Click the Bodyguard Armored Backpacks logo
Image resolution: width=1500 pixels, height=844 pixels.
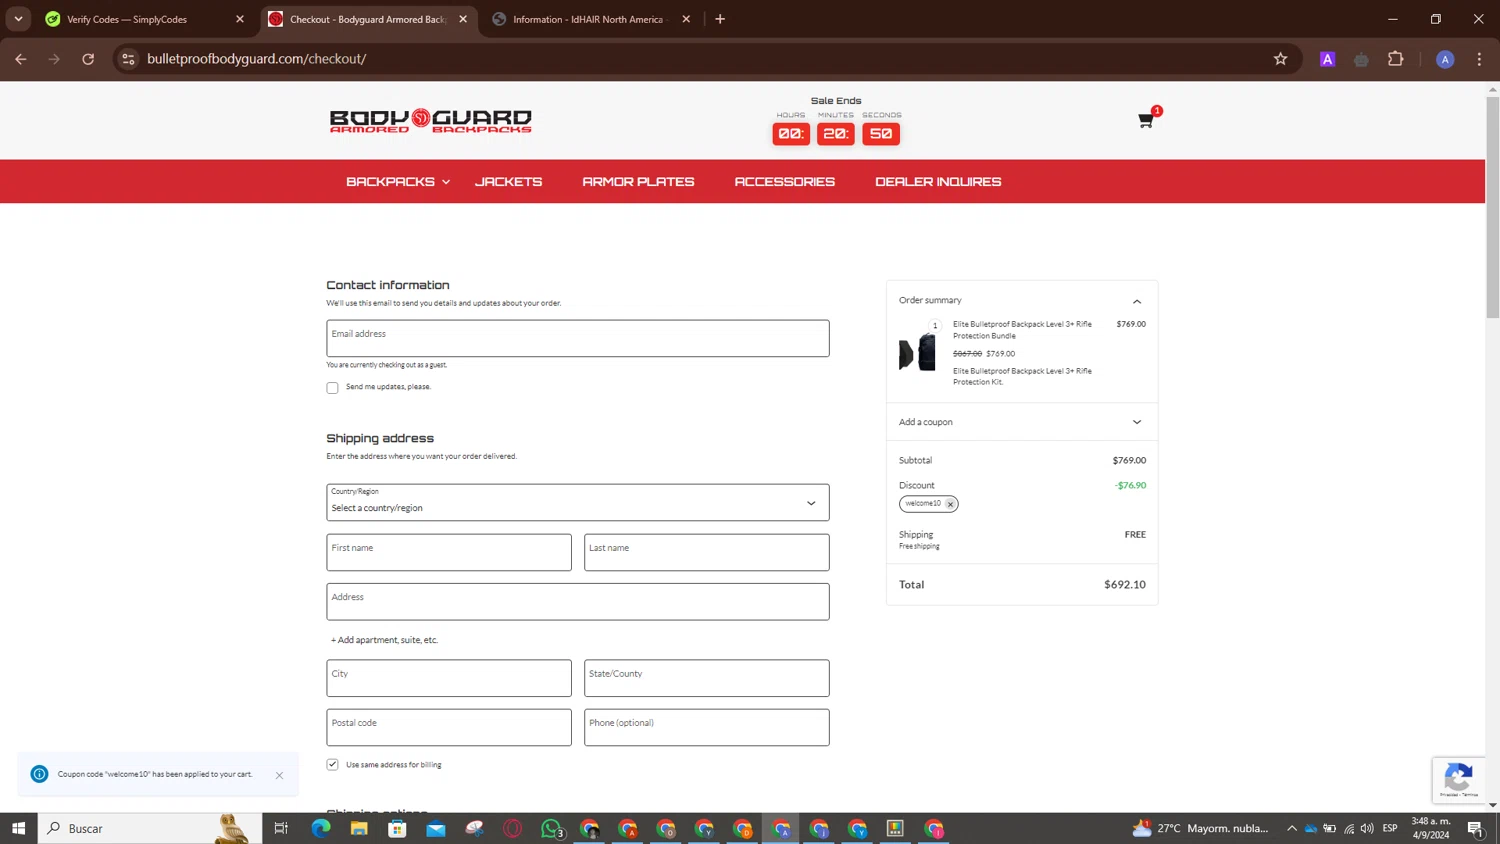pyautogui.click(x=431, y=121)
